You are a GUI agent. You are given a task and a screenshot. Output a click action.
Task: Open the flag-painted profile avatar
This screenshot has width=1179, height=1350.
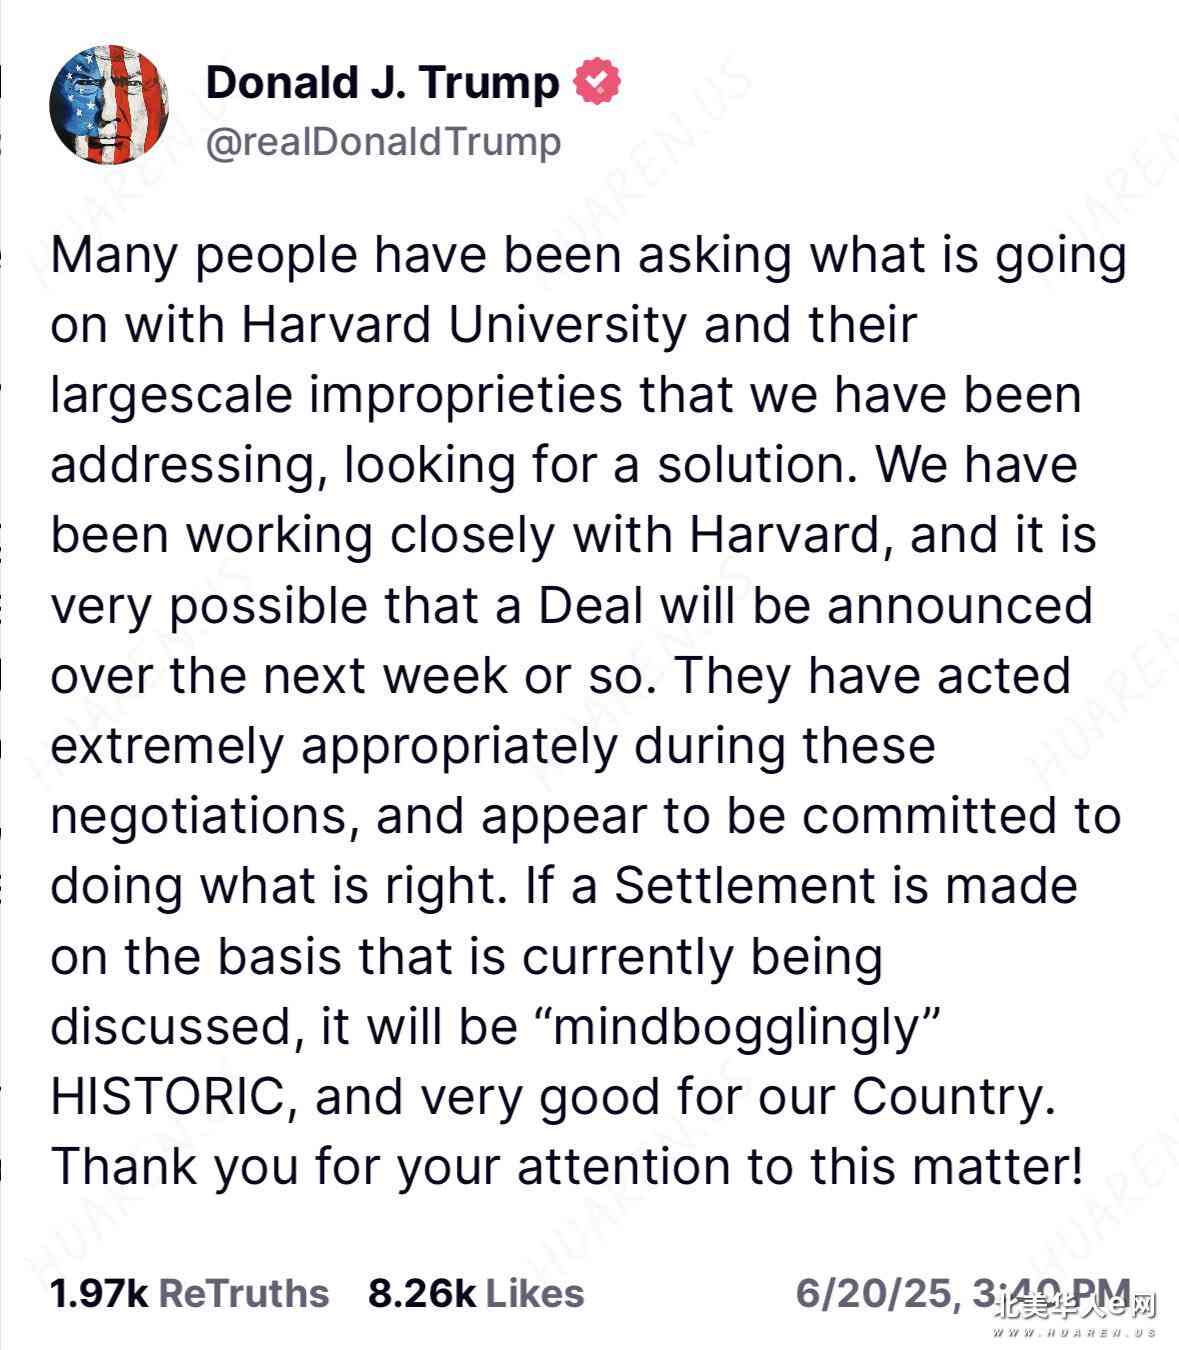pyautogui.click(x=109, y=104)
